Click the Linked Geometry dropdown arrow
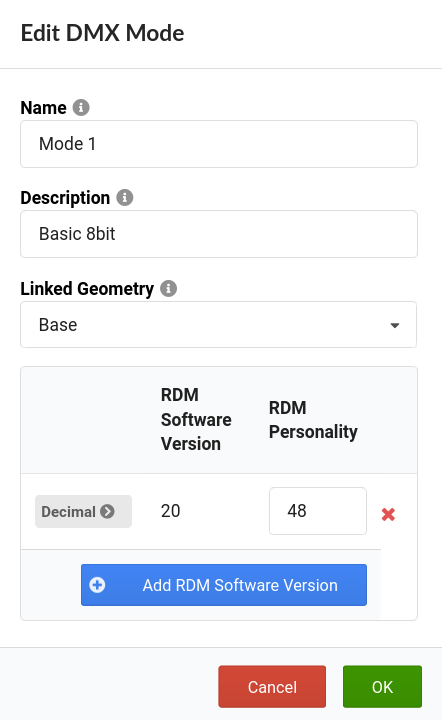The image size is (442, 720). coord(395,326)
